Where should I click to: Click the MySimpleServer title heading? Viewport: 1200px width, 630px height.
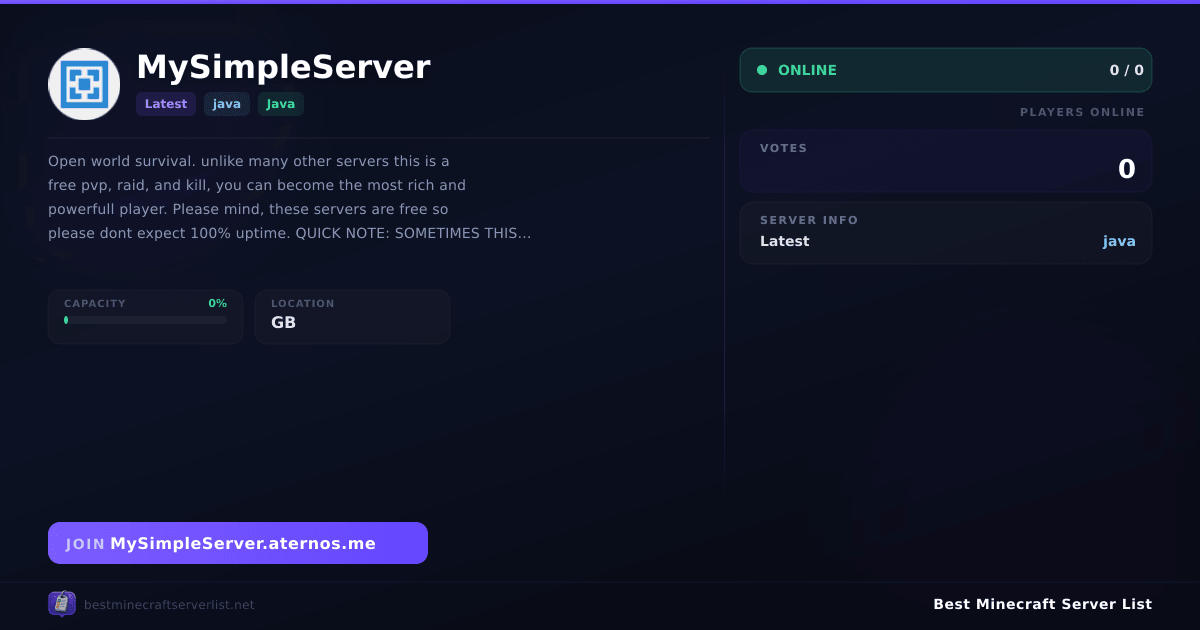pyautogui.click(x=283, y=67)
